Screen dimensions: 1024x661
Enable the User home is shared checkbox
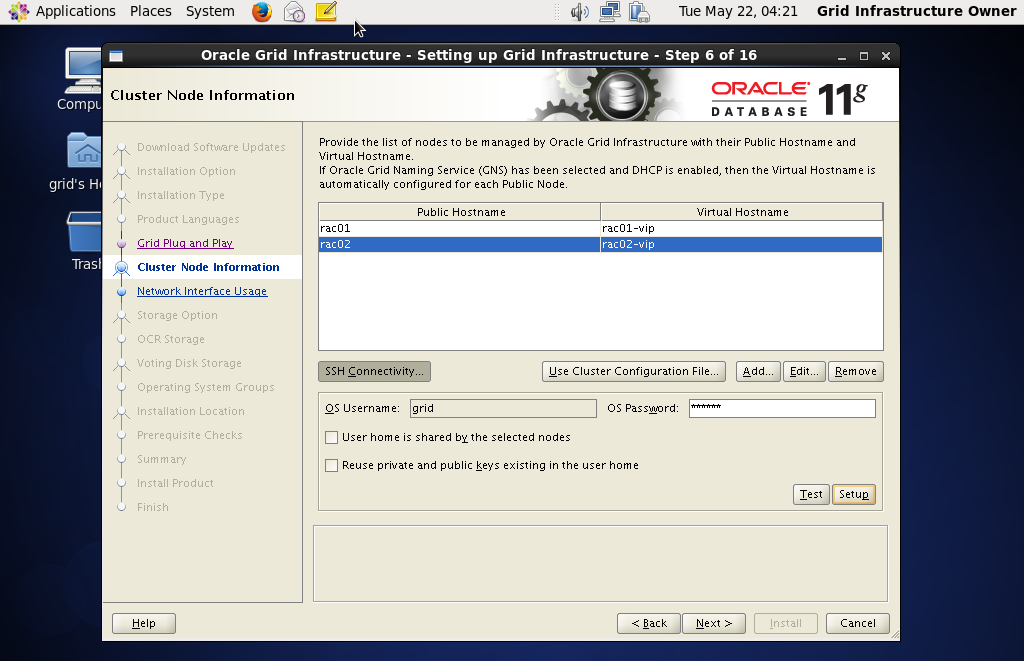[x=331, y=437]
